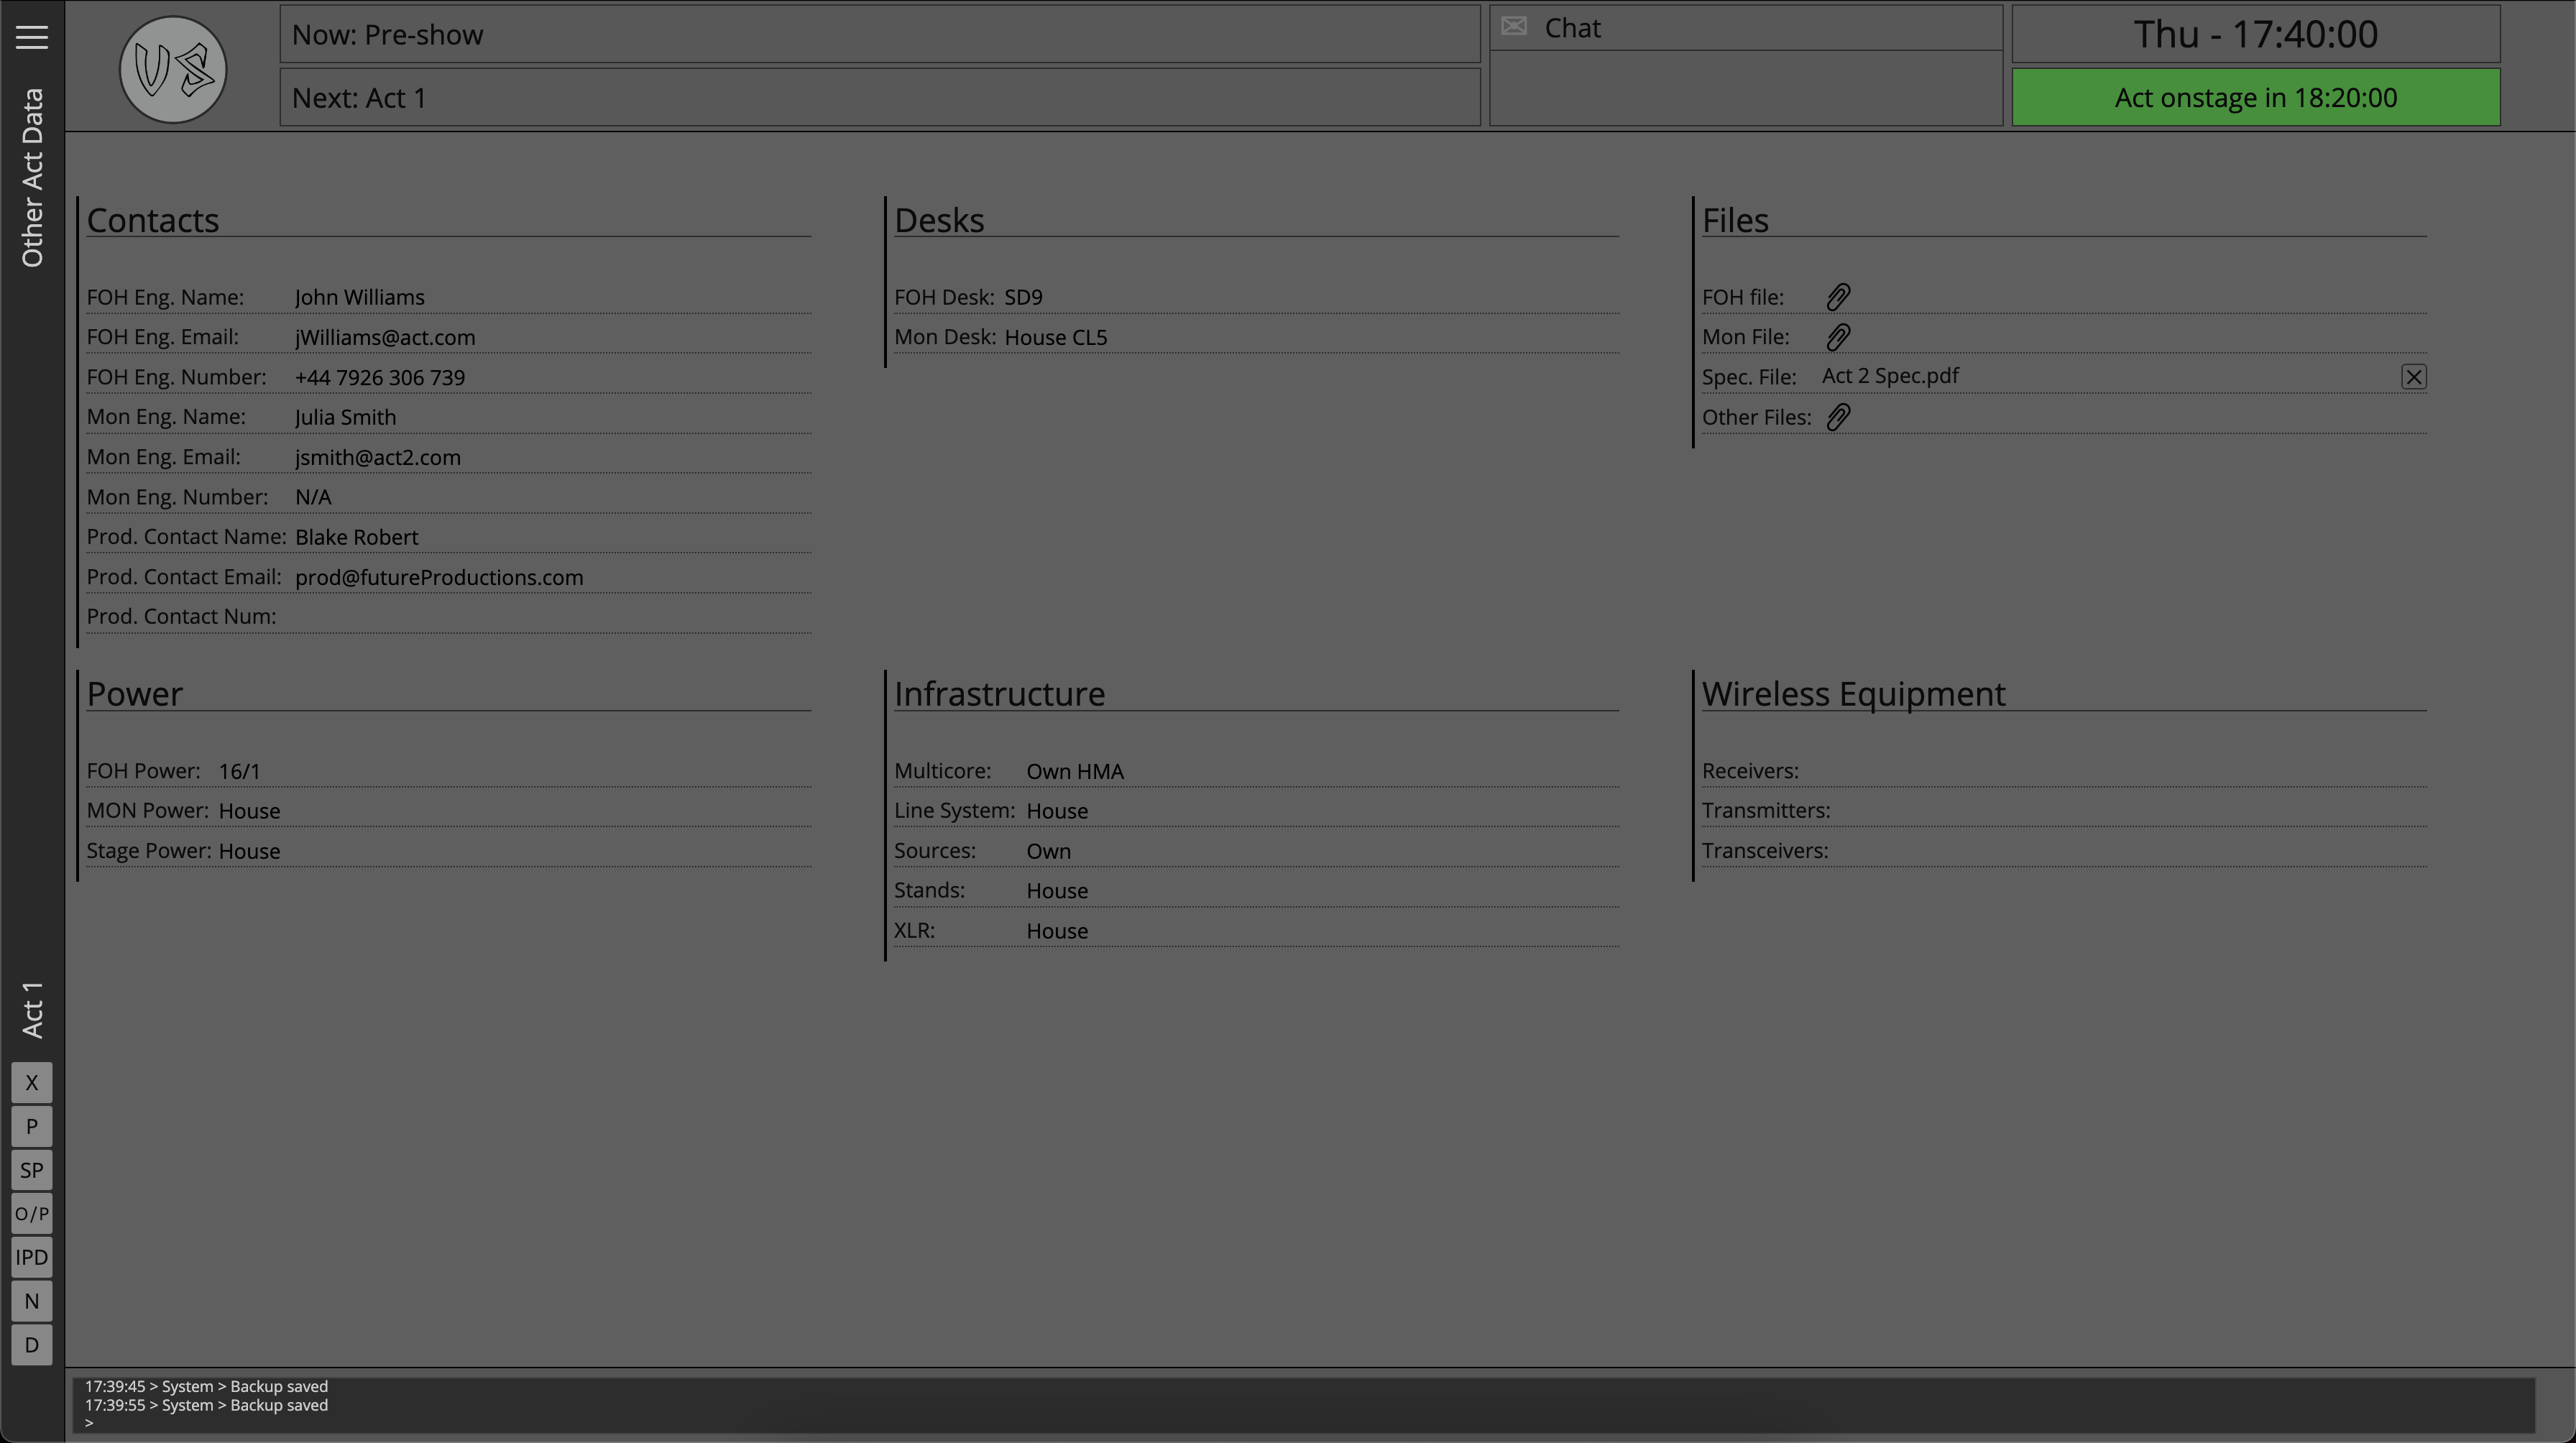Edit XLR value House

coord(1057,930)
